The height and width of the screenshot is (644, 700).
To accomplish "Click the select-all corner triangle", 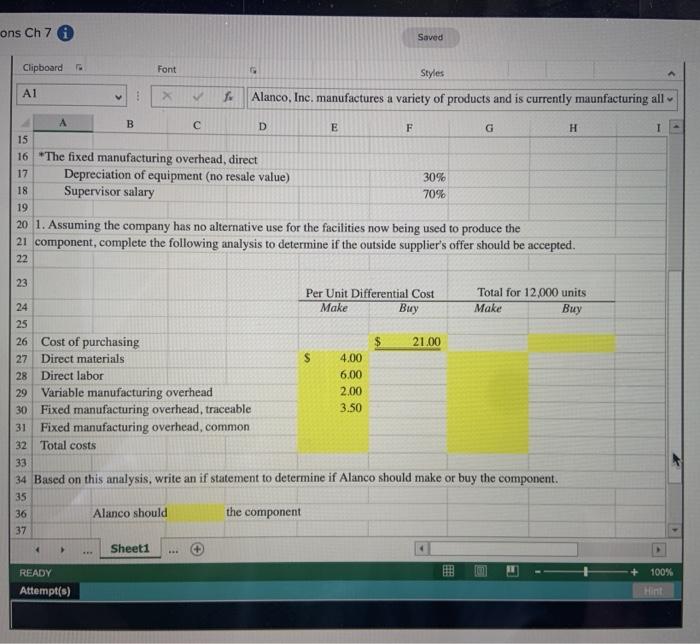I will [25, 122].
